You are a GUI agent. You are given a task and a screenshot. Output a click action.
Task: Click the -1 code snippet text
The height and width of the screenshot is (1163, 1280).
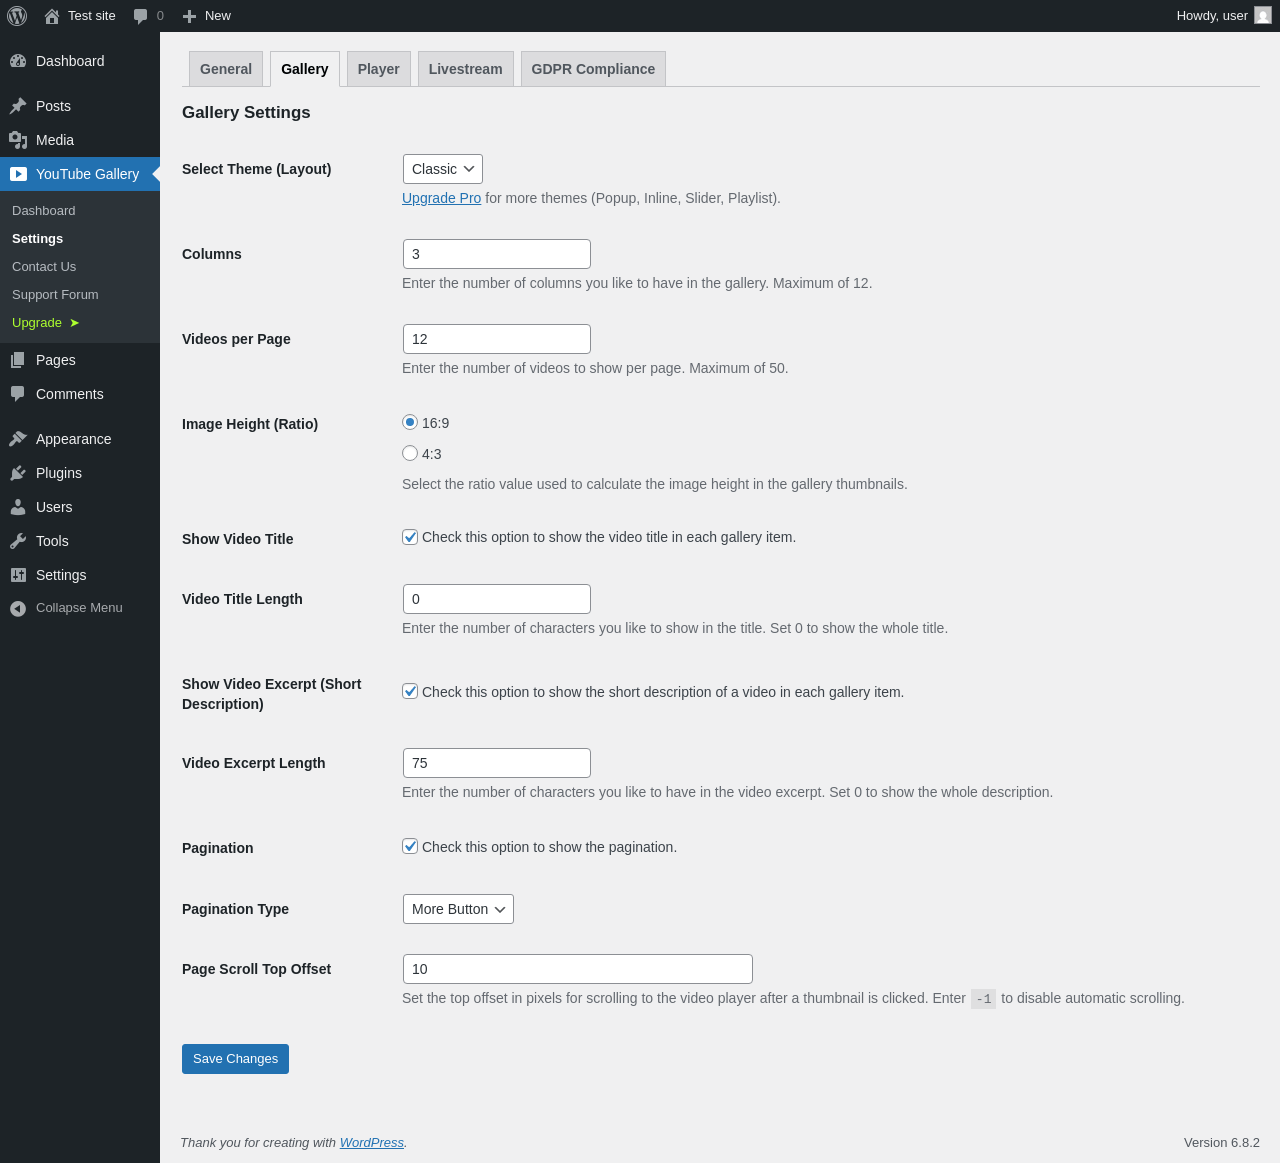[983, 999]
